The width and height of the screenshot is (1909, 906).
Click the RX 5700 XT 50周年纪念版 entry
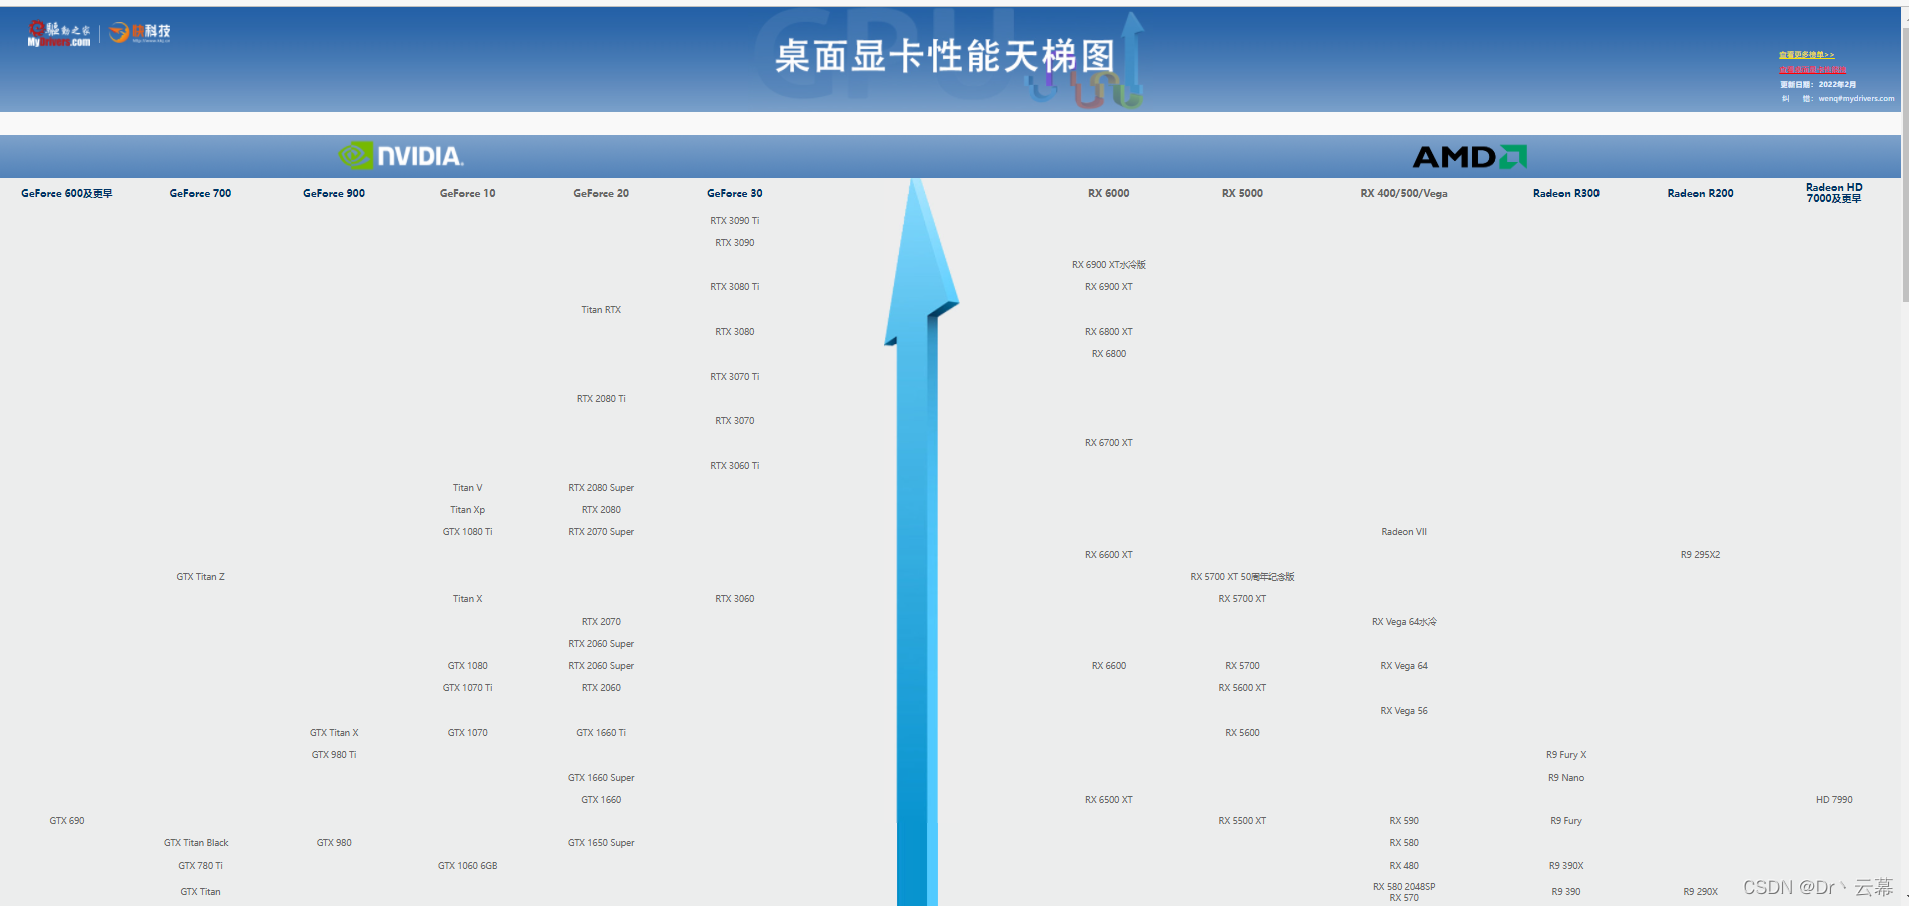(1242, 577)
